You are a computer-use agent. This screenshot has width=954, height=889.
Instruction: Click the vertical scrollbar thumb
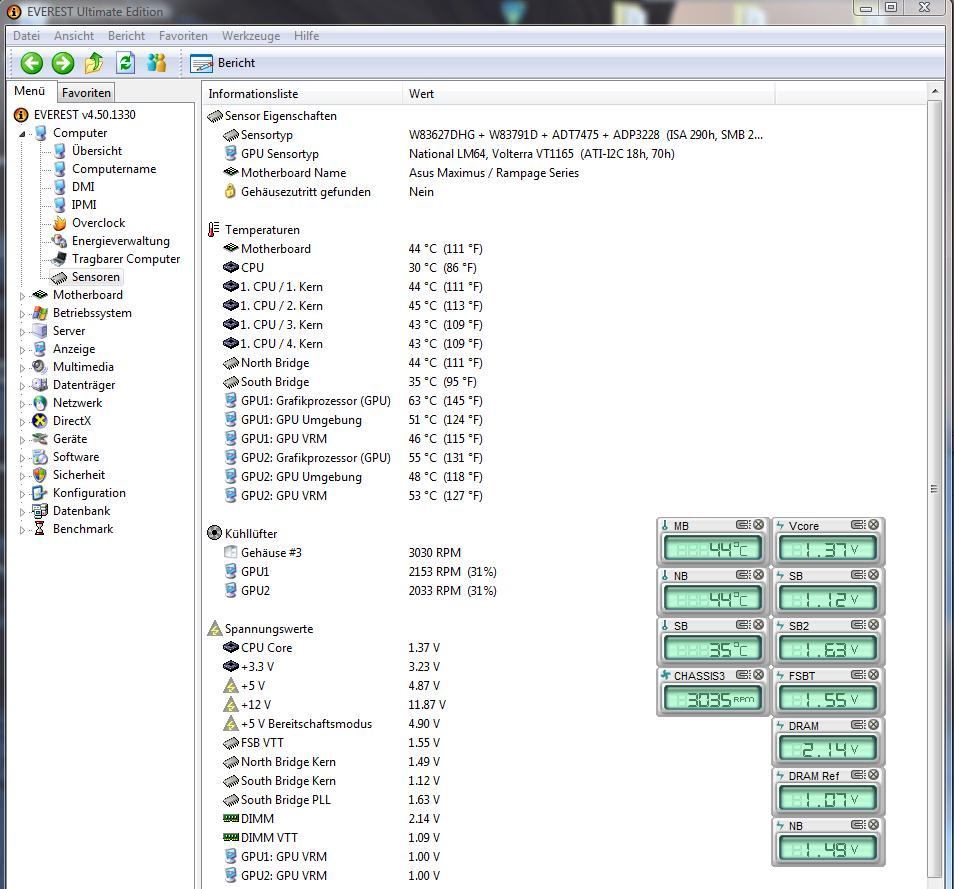pyautogui.click(x=935, y=489)
